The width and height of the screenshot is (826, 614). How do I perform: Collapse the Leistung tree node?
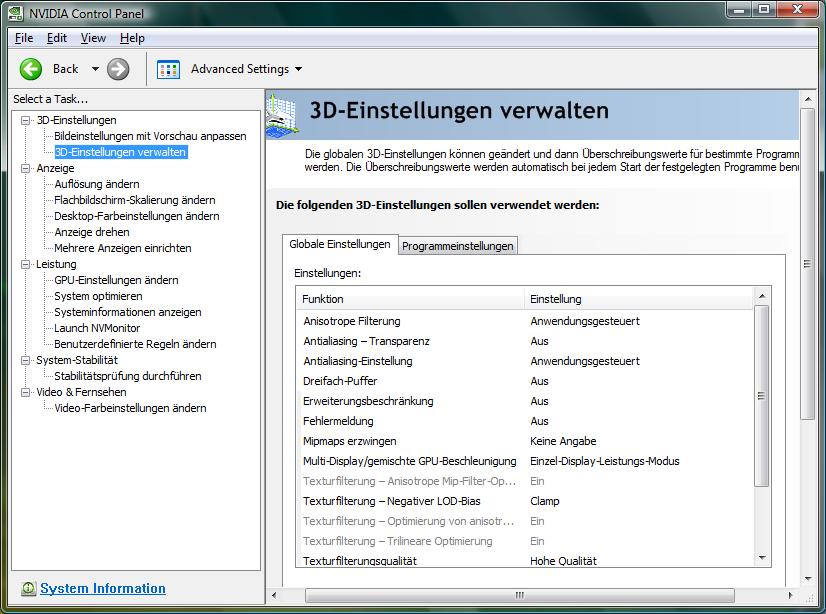coord(25,264)
